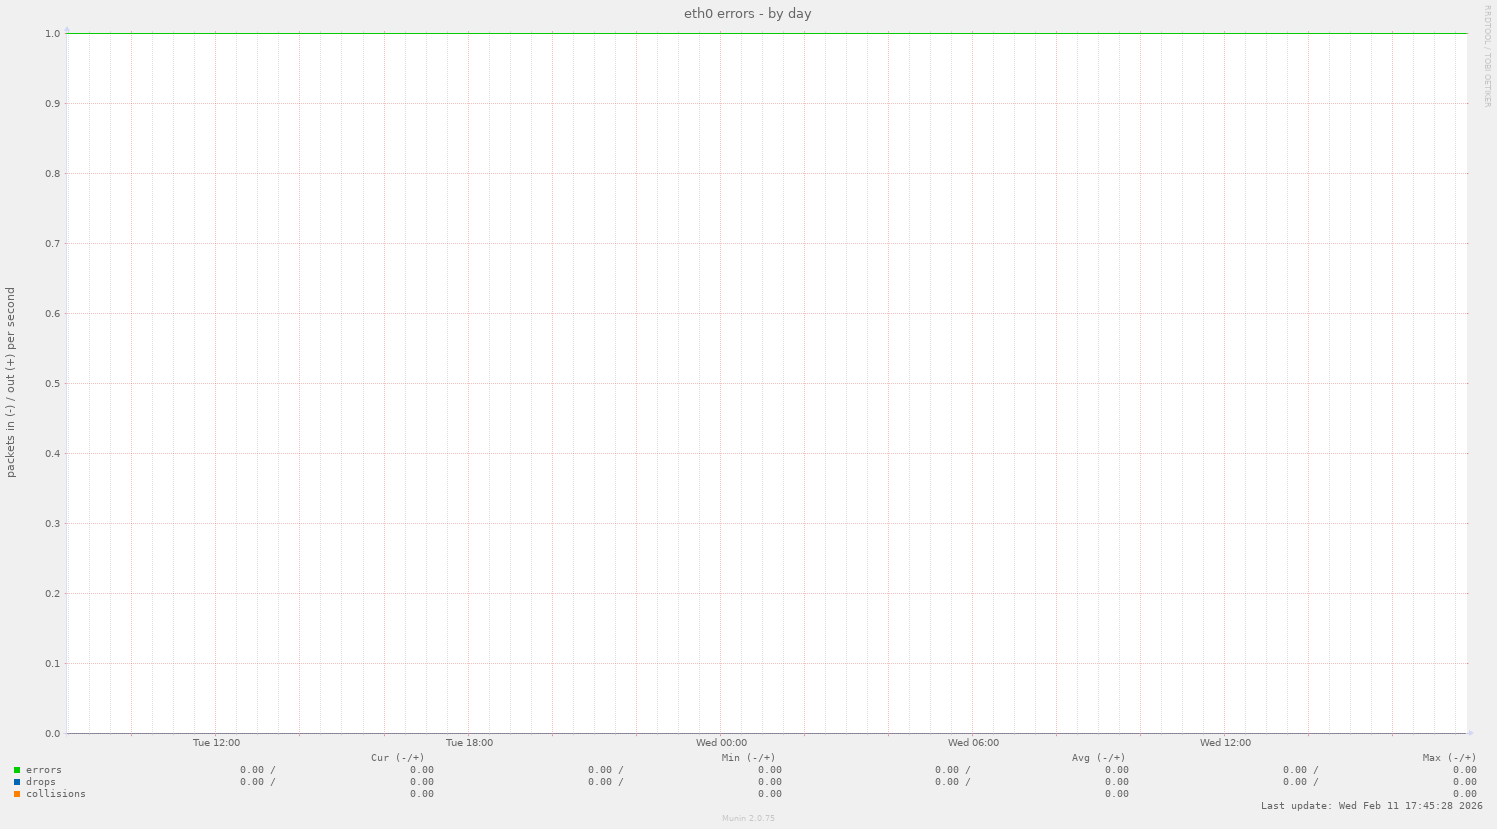Click the green errors color swatch
Image resolution: width=1497 pixels, height=829 pixels.
pyautogui.click(x=17, y=769)
